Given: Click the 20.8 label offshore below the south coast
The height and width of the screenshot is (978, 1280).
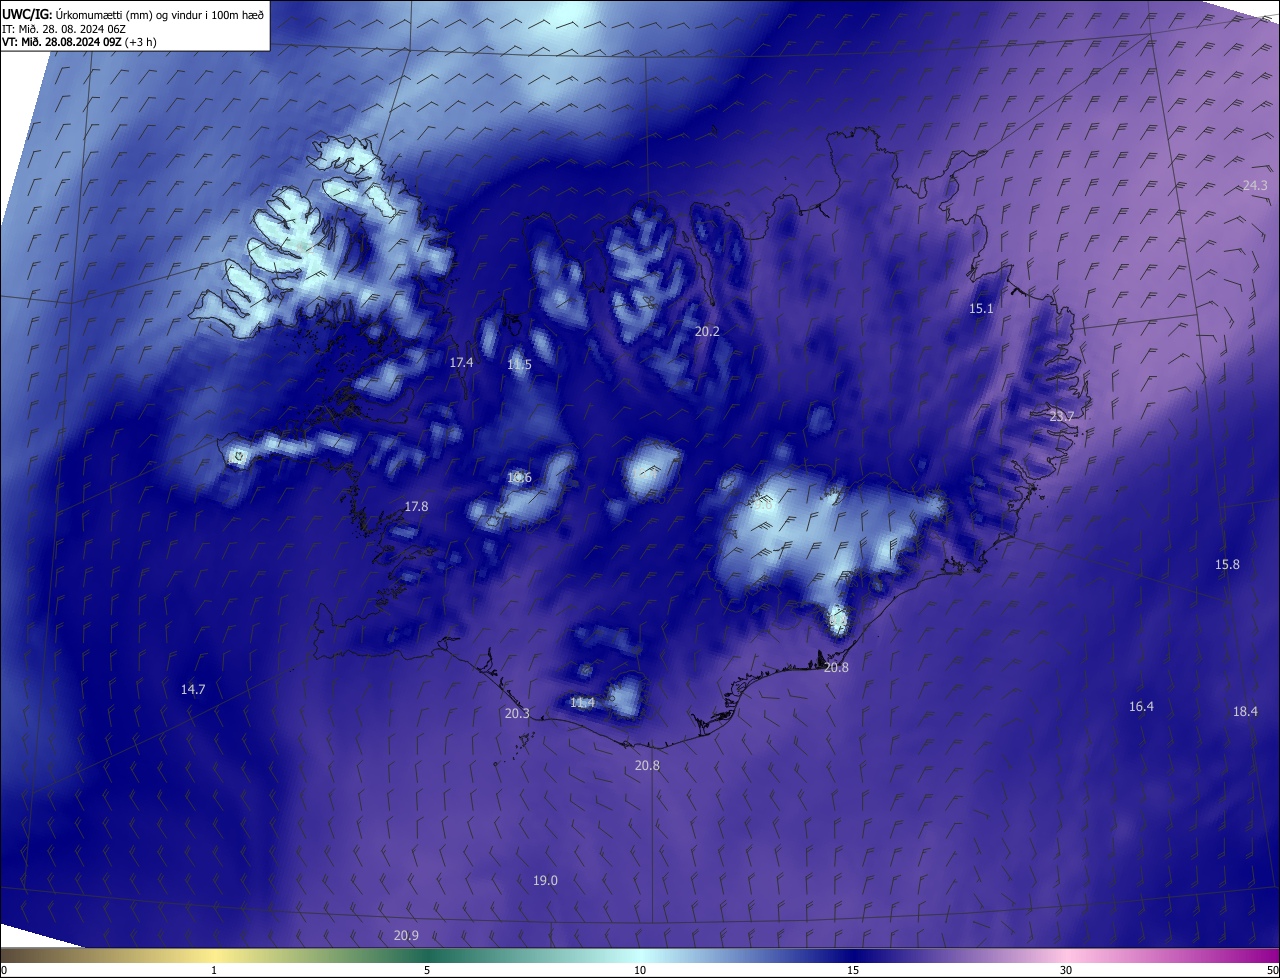Looking at the screenshot, I should tap(647, 765).
